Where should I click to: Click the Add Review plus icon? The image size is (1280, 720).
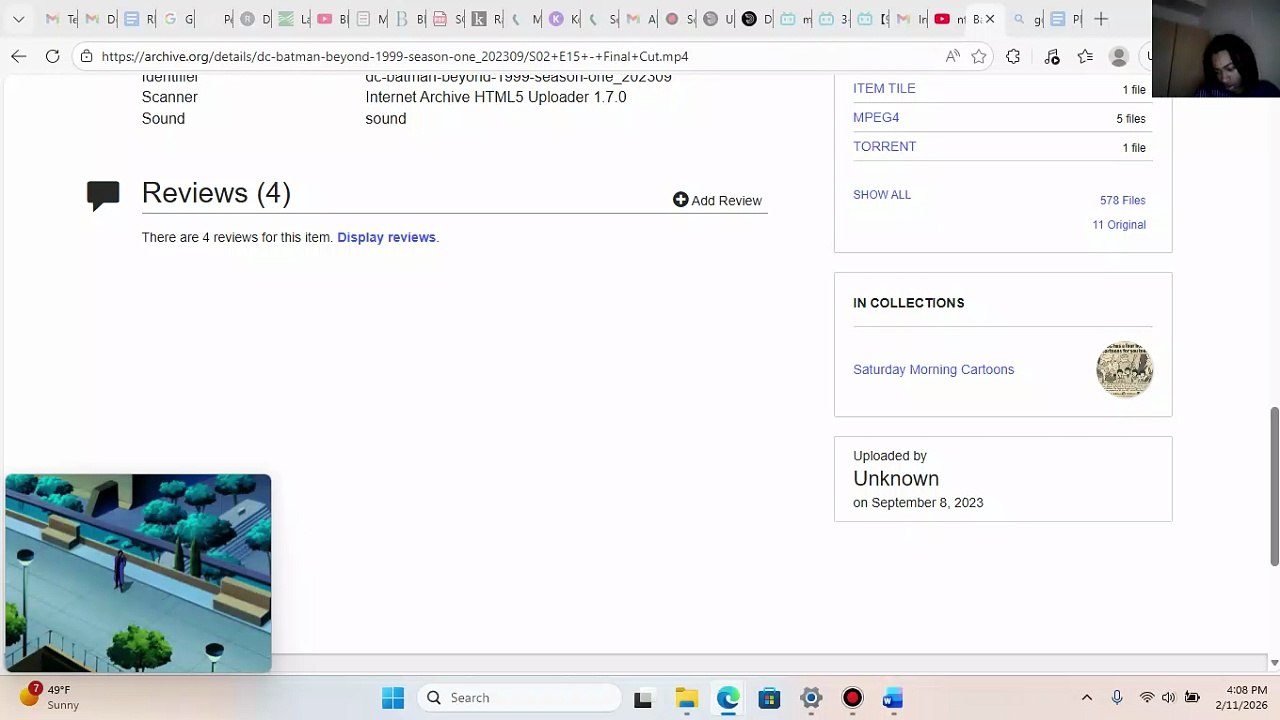pyautogui.click(x=681, y=200)
